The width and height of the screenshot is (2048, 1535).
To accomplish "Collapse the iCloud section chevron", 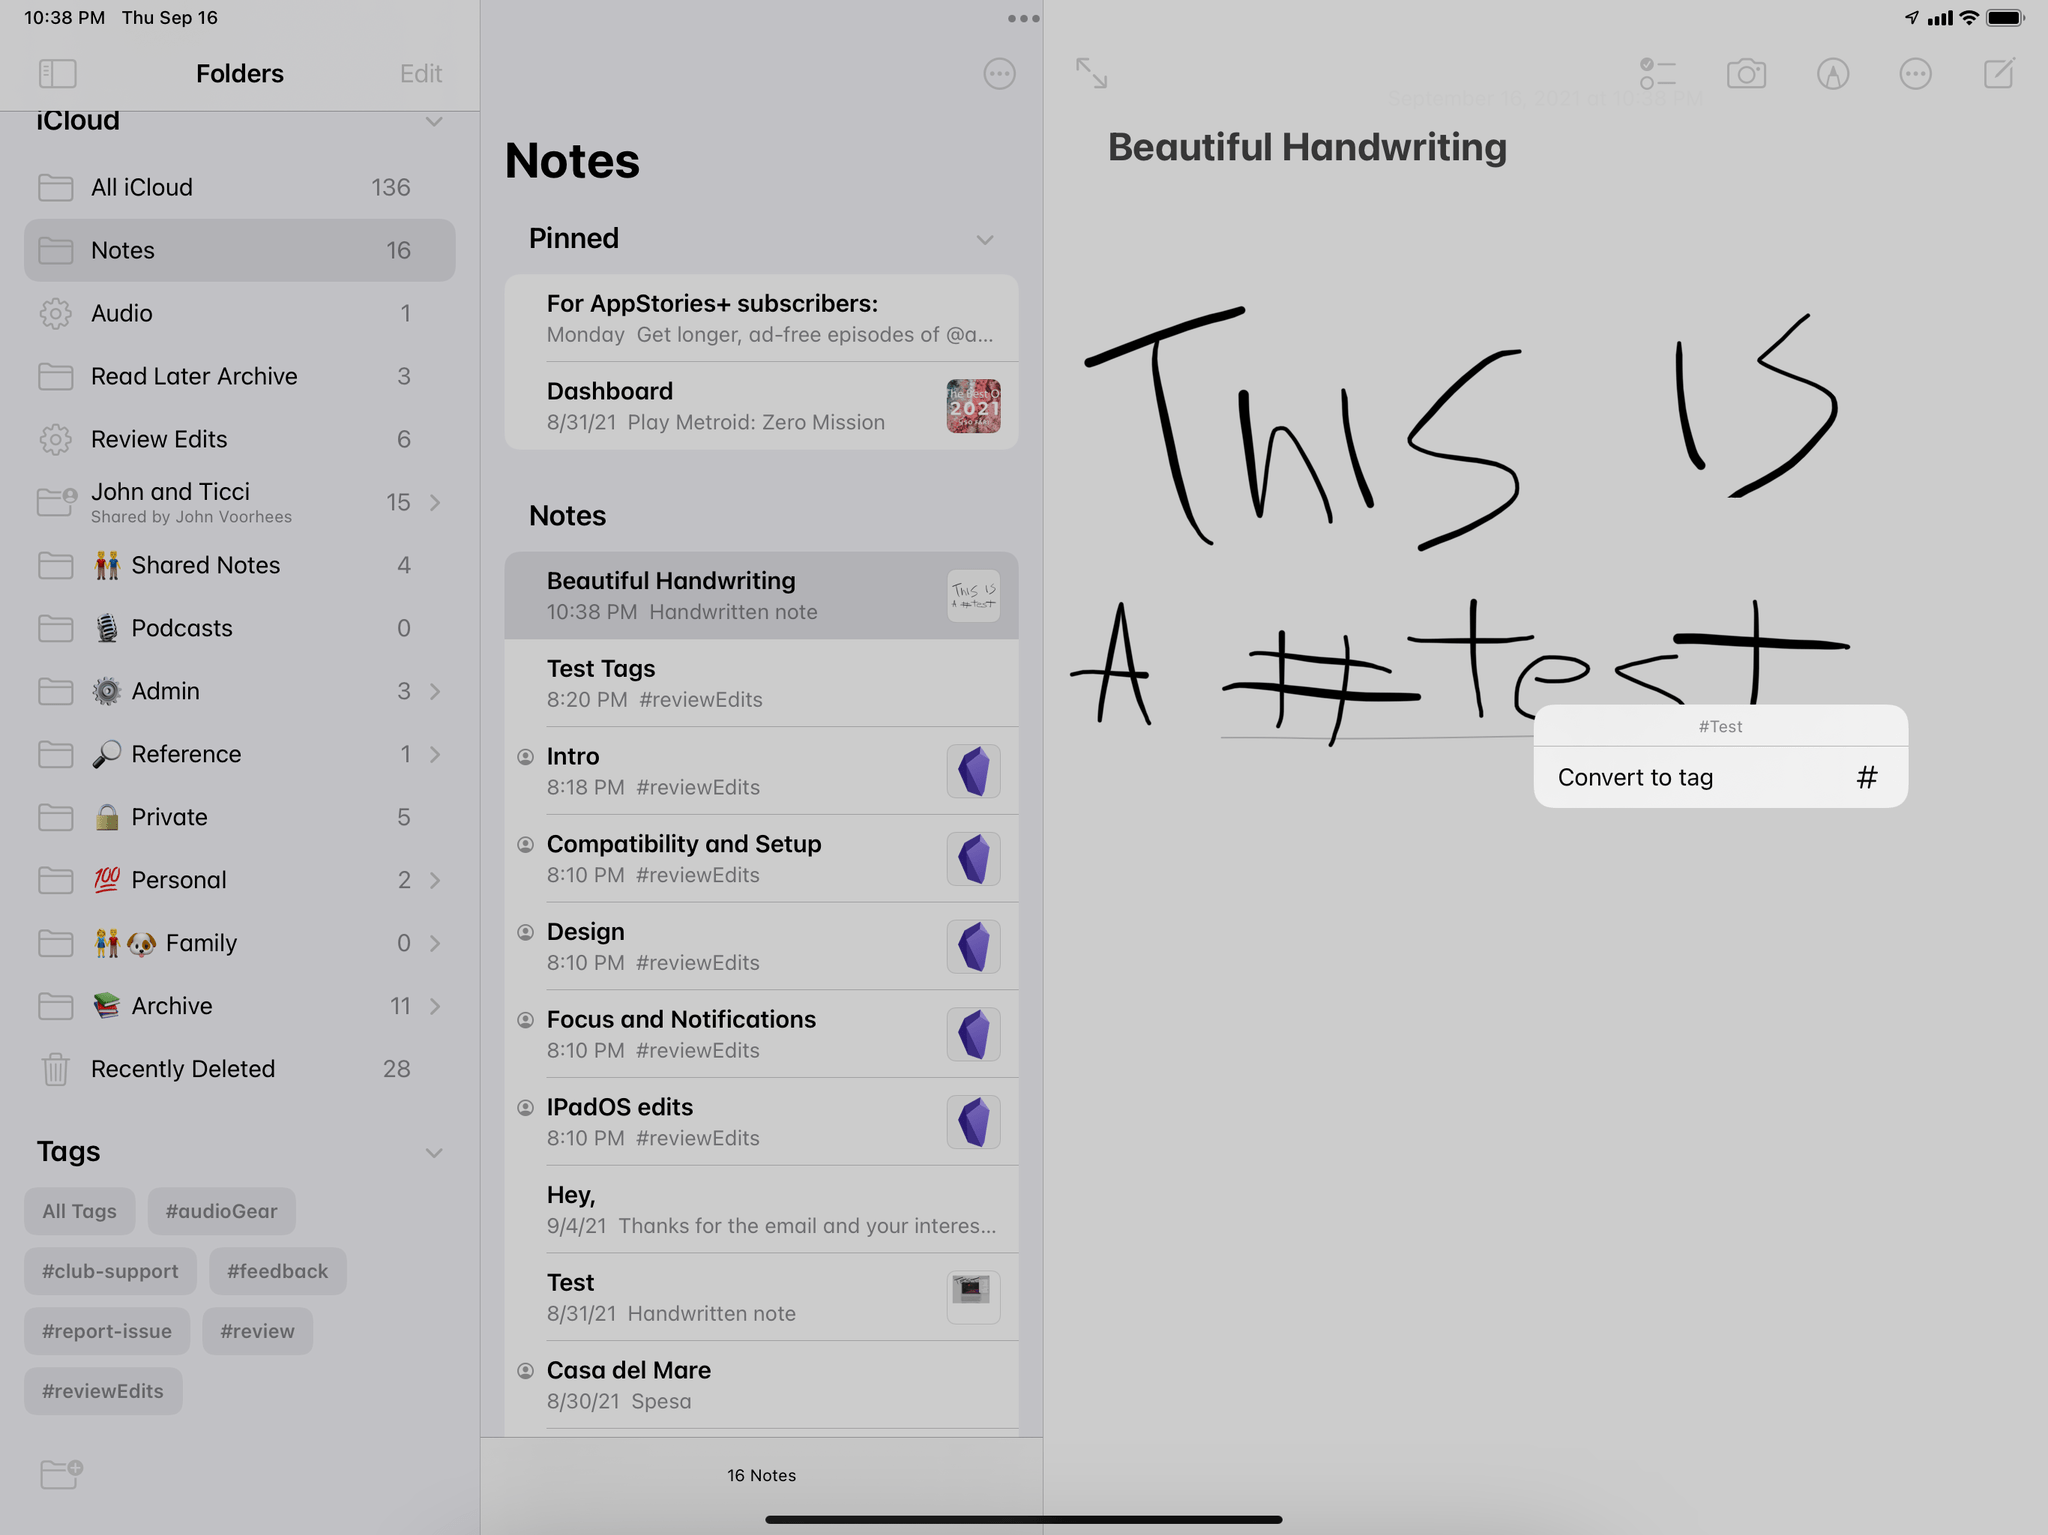I will (x=434, y=122).
